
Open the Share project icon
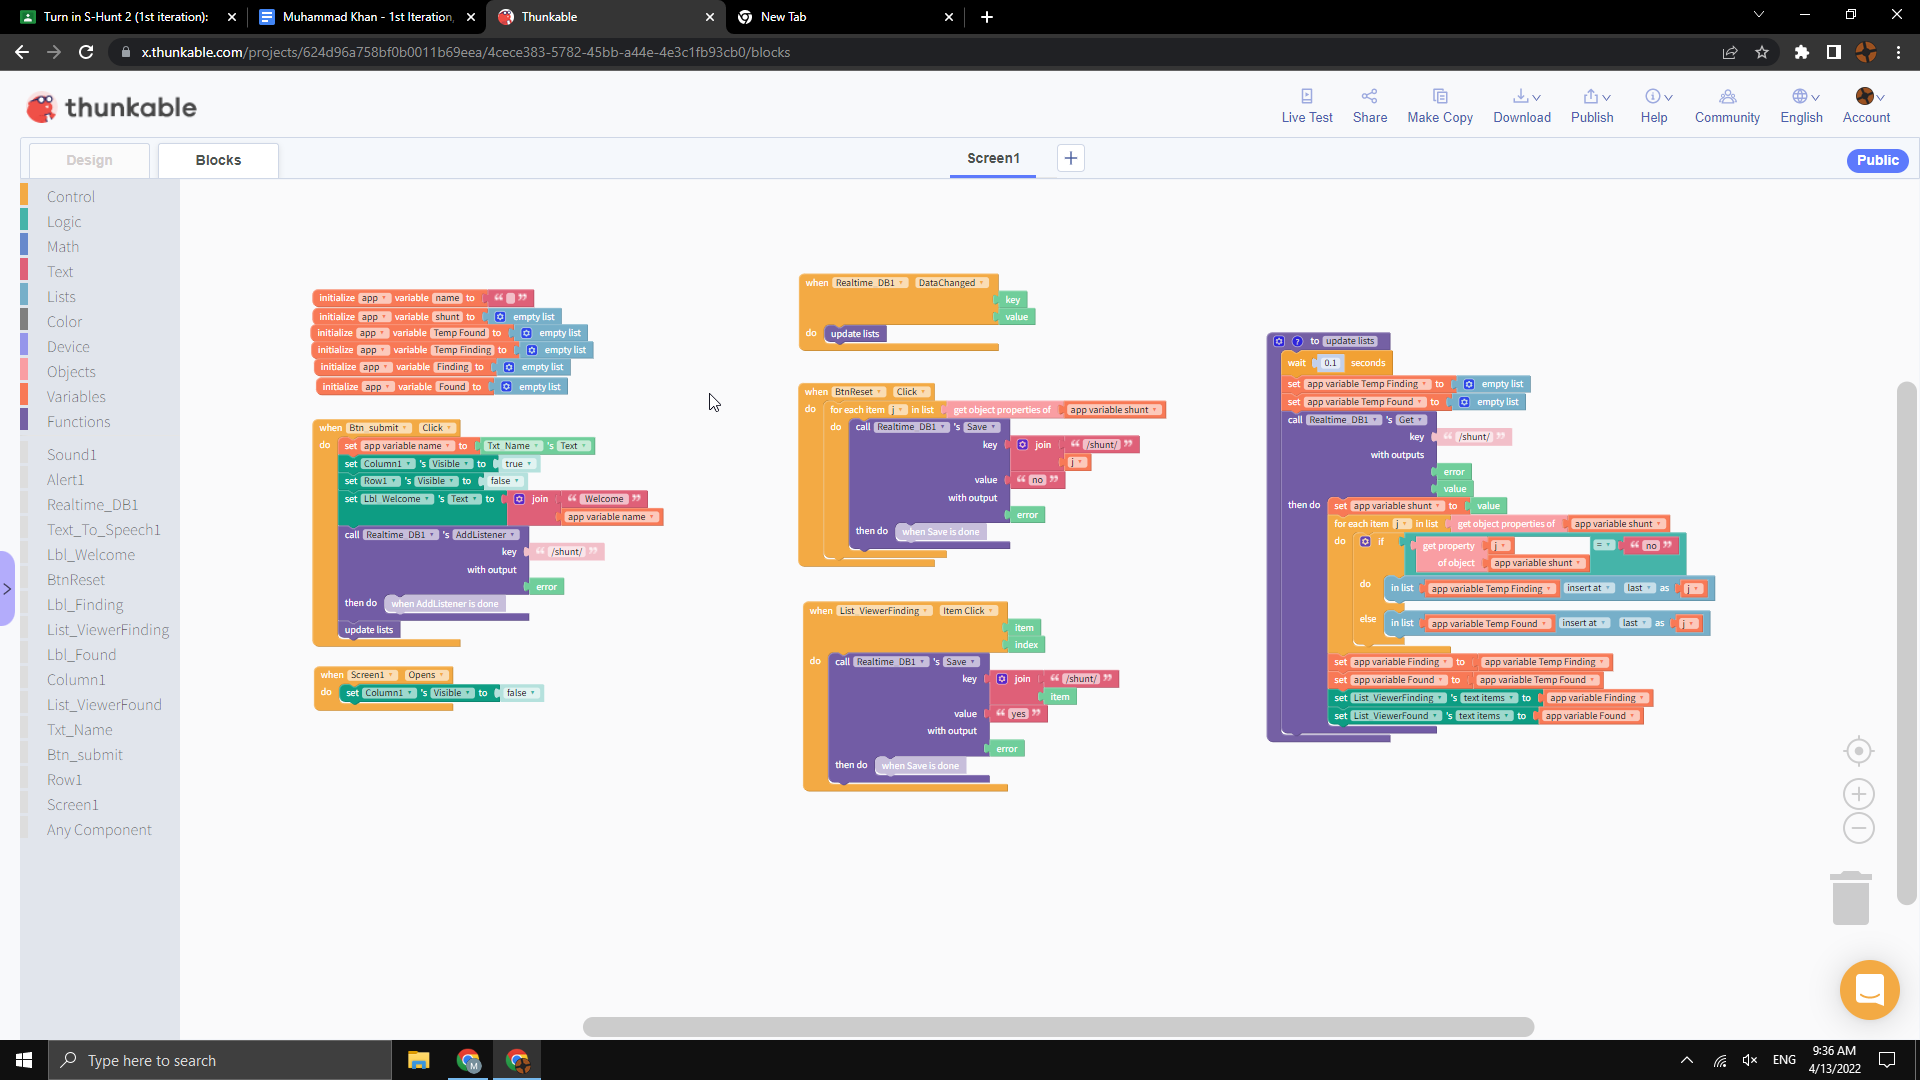(x=1369, y=97)
